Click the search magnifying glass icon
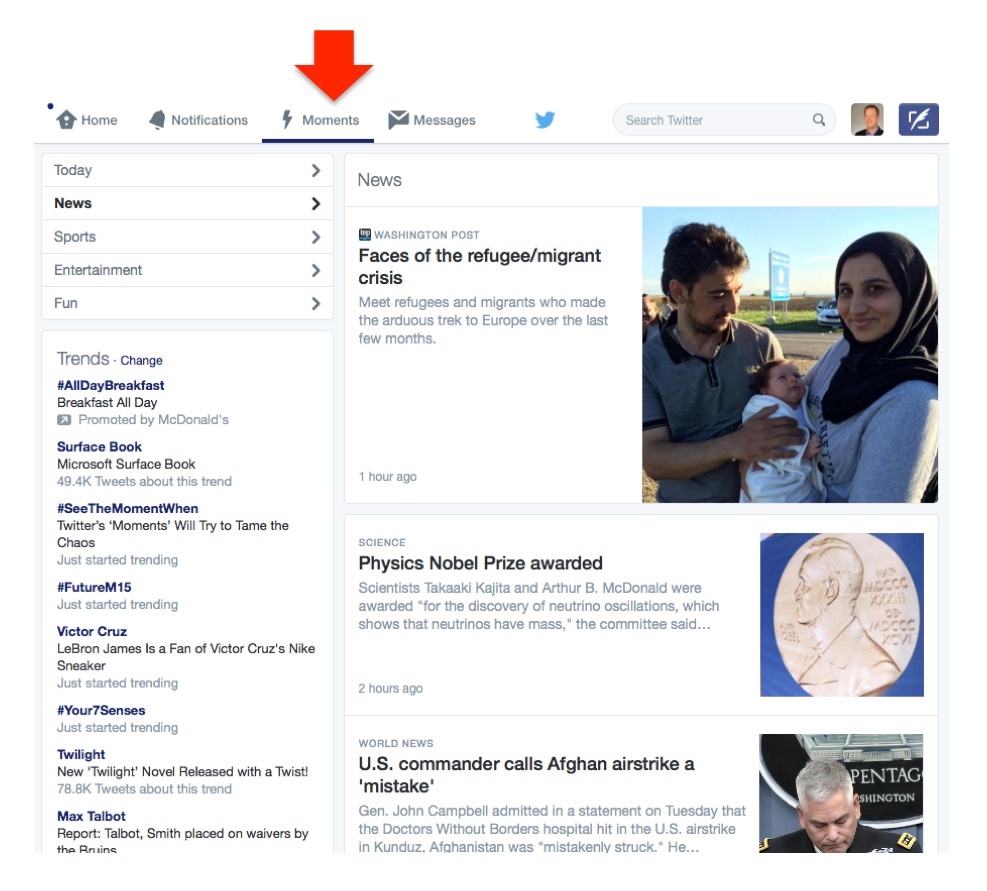This screenshot has width=987, height=891. (x=819, y=120)
